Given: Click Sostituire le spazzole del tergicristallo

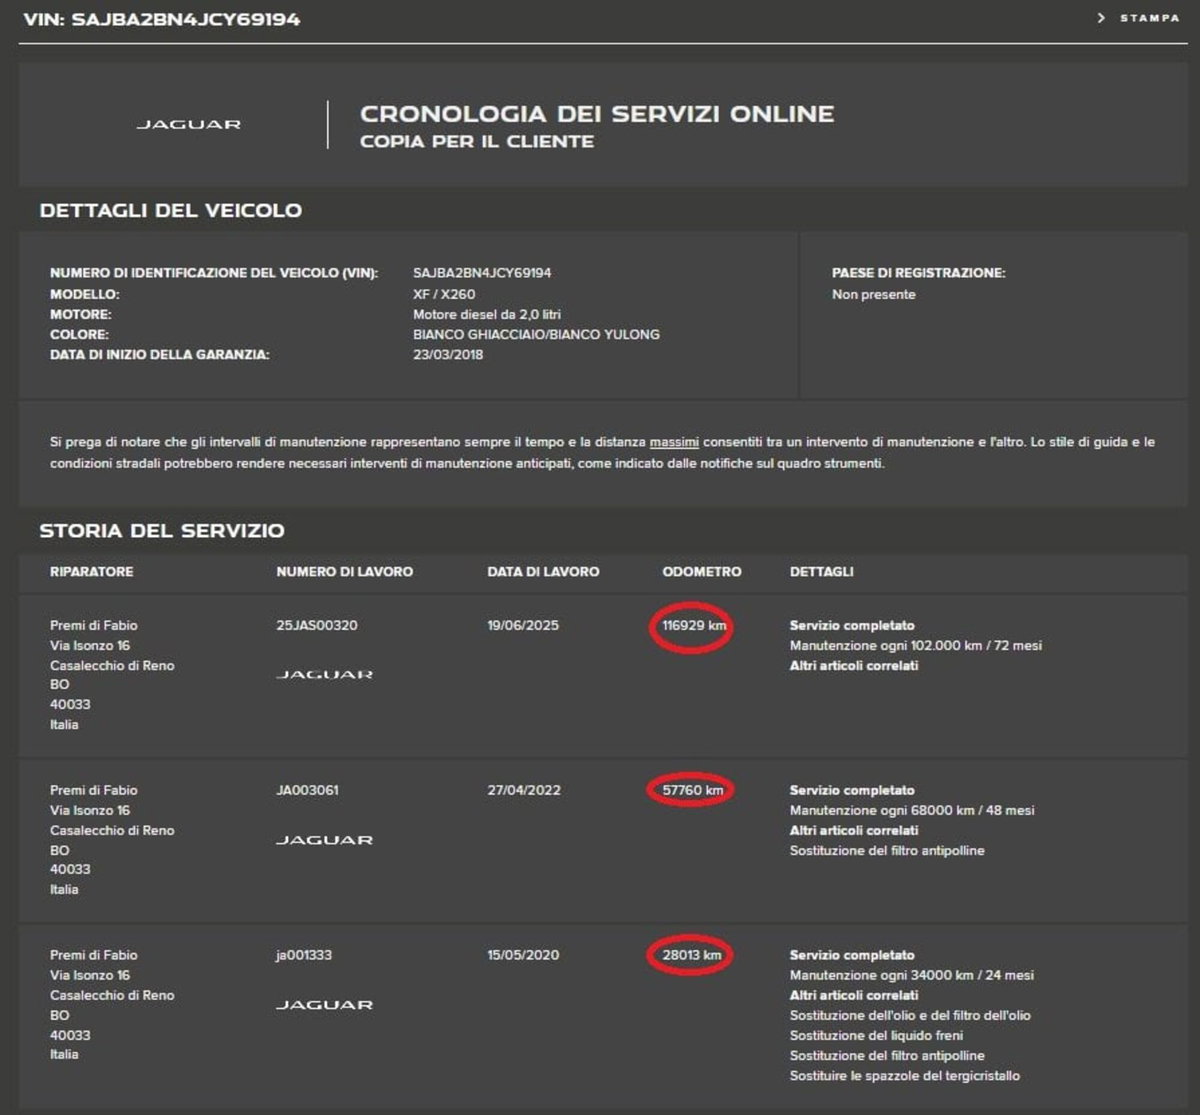Looking at the screenshot, I should click(x=905, y=1076).
